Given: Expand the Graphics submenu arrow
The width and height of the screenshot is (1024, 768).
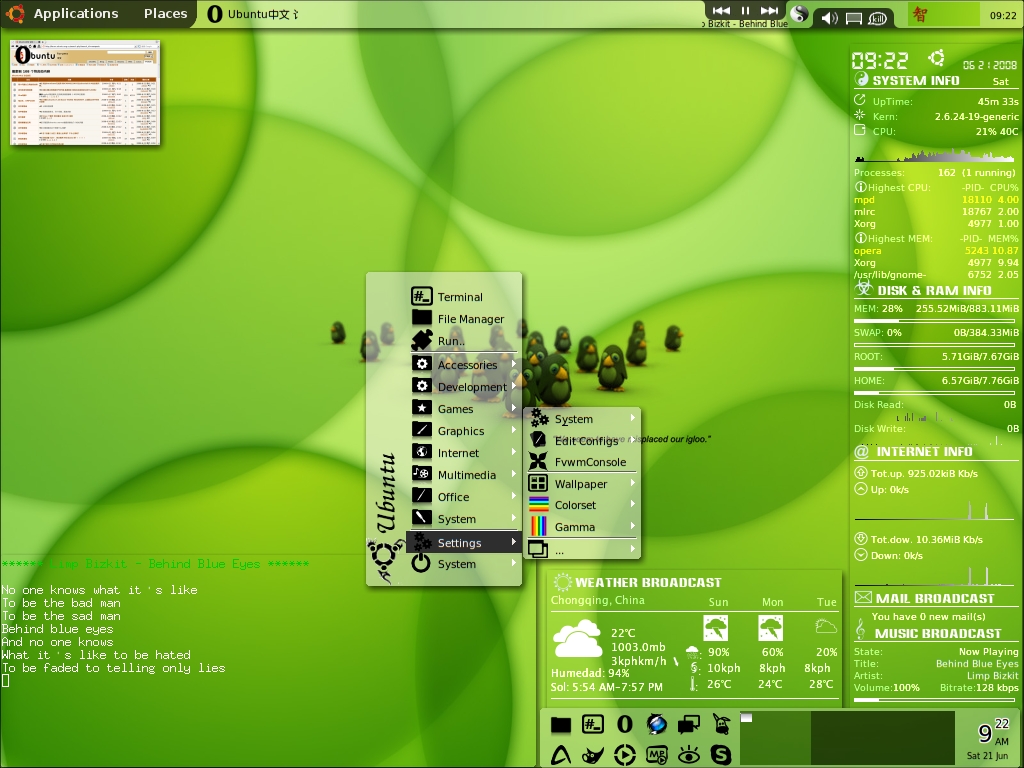Looking at the screenshot, I should (514, 430).
